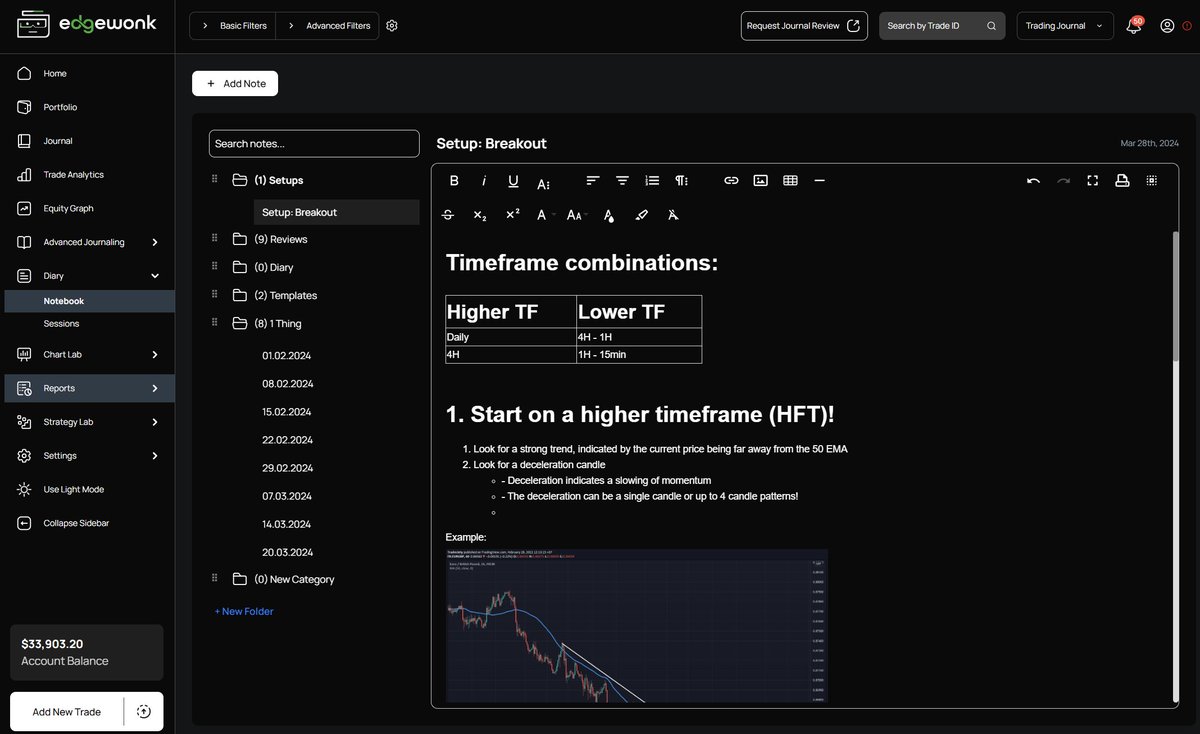Insert an image into the note
This screenshot has width=1200, height=734.
click(760, 181)
